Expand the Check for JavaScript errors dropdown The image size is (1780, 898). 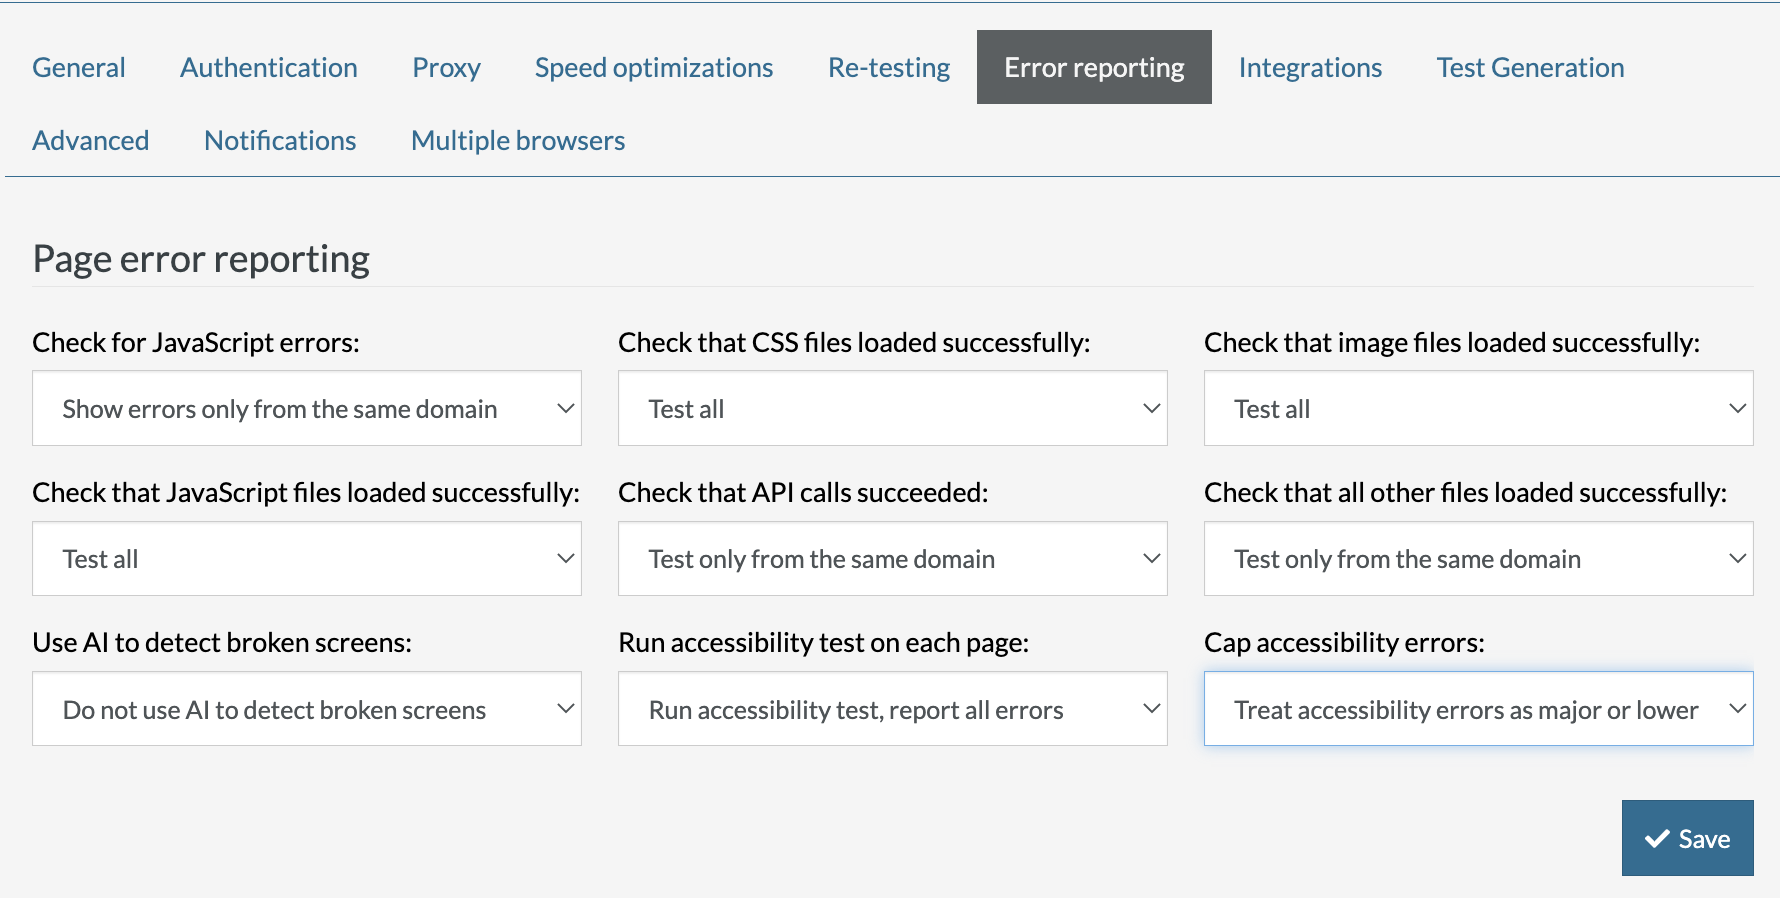point(306,409)
